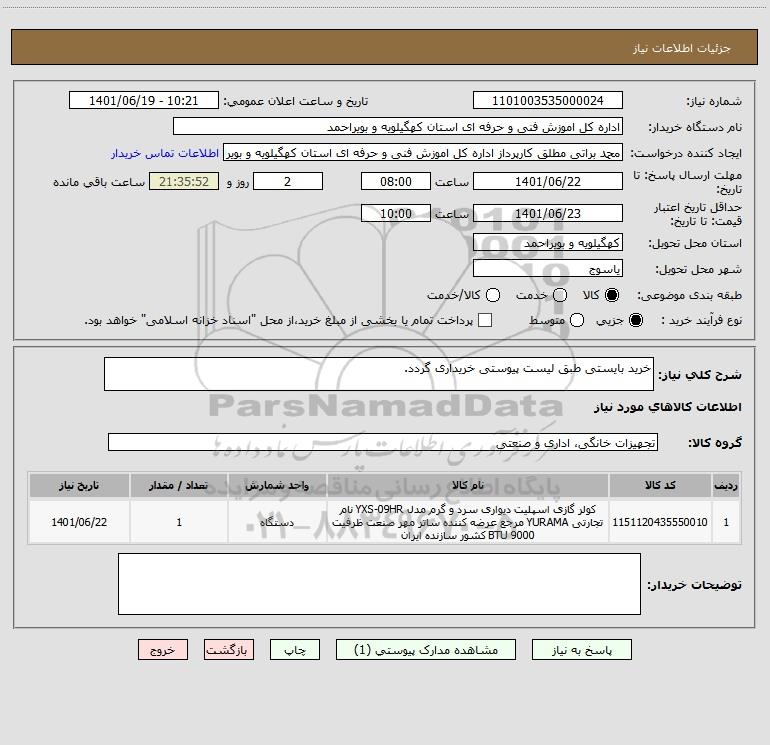Click item code cell 115112043555​0010
This screenshot has width=770, height=745.
pyautogui.click(x=660, y=522)
